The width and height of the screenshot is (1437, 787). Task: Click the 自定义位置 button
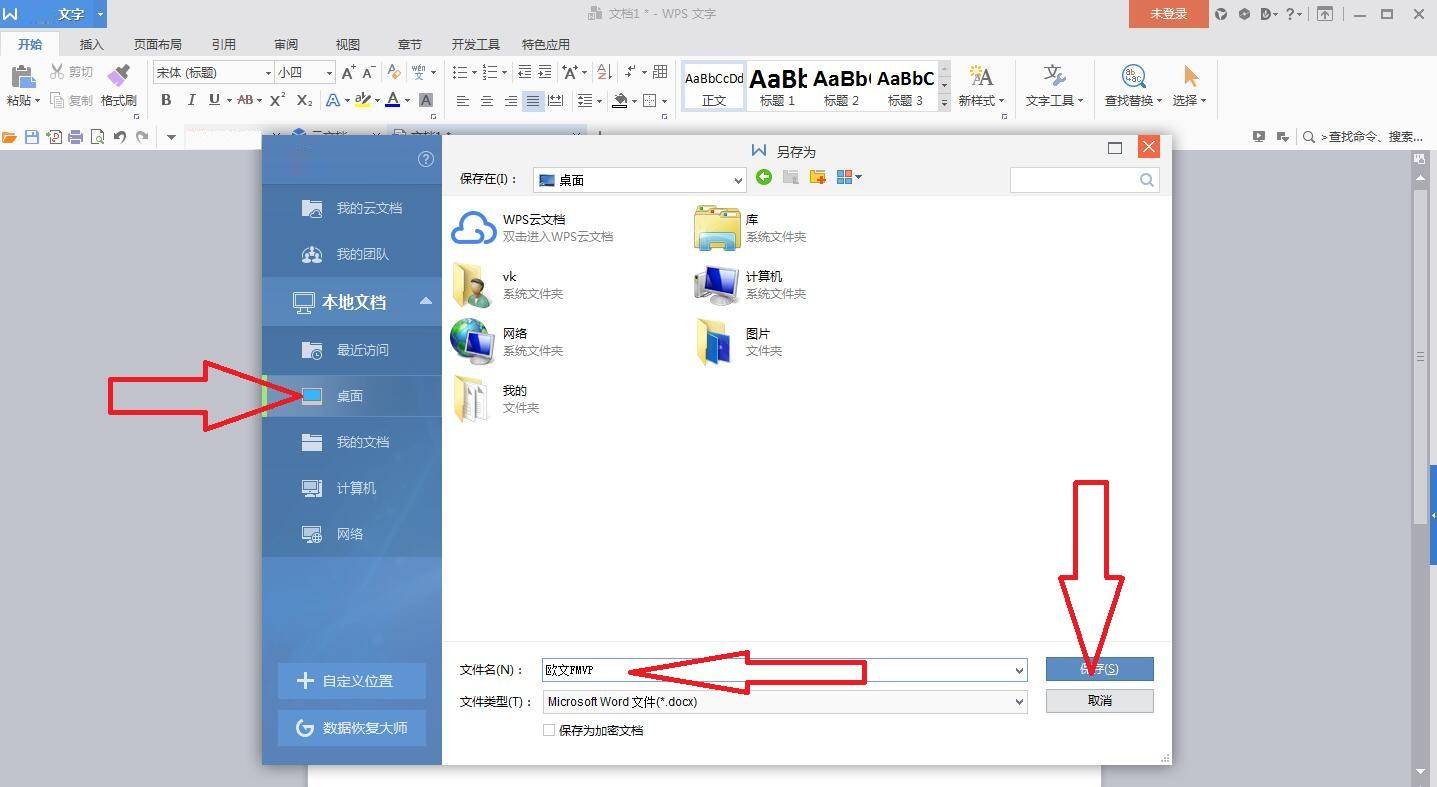(352, 681)
